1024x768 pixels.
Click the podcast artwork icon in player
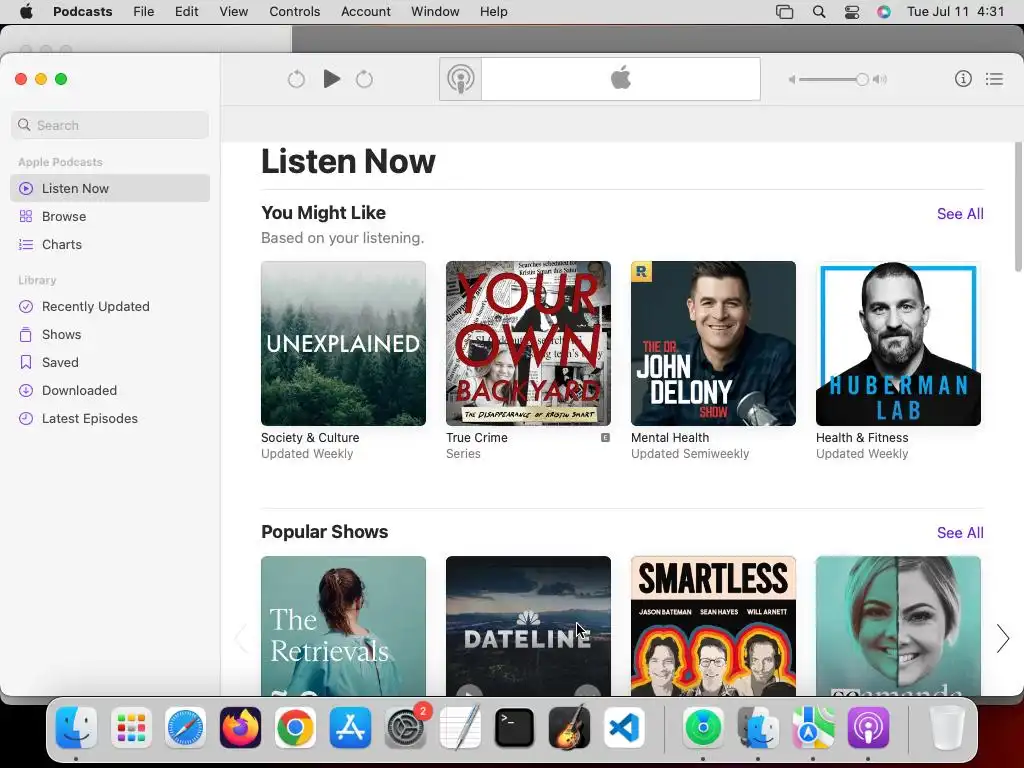point(460,79)
